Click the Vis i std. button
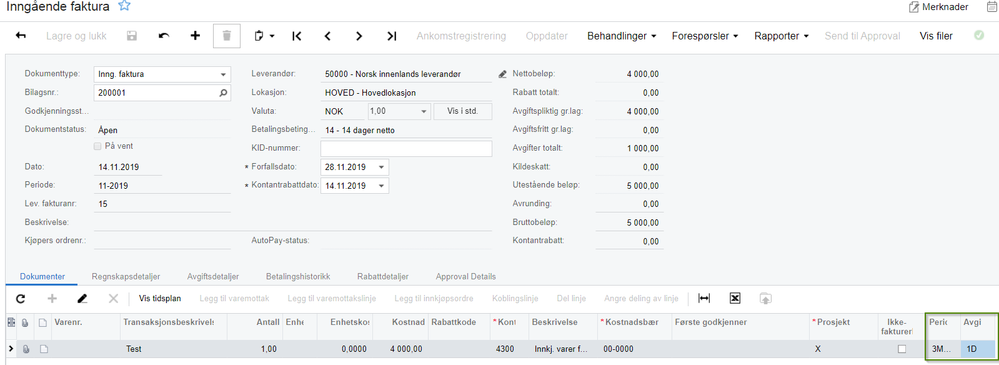The image size is (999, 365). [x=463, y=111]
